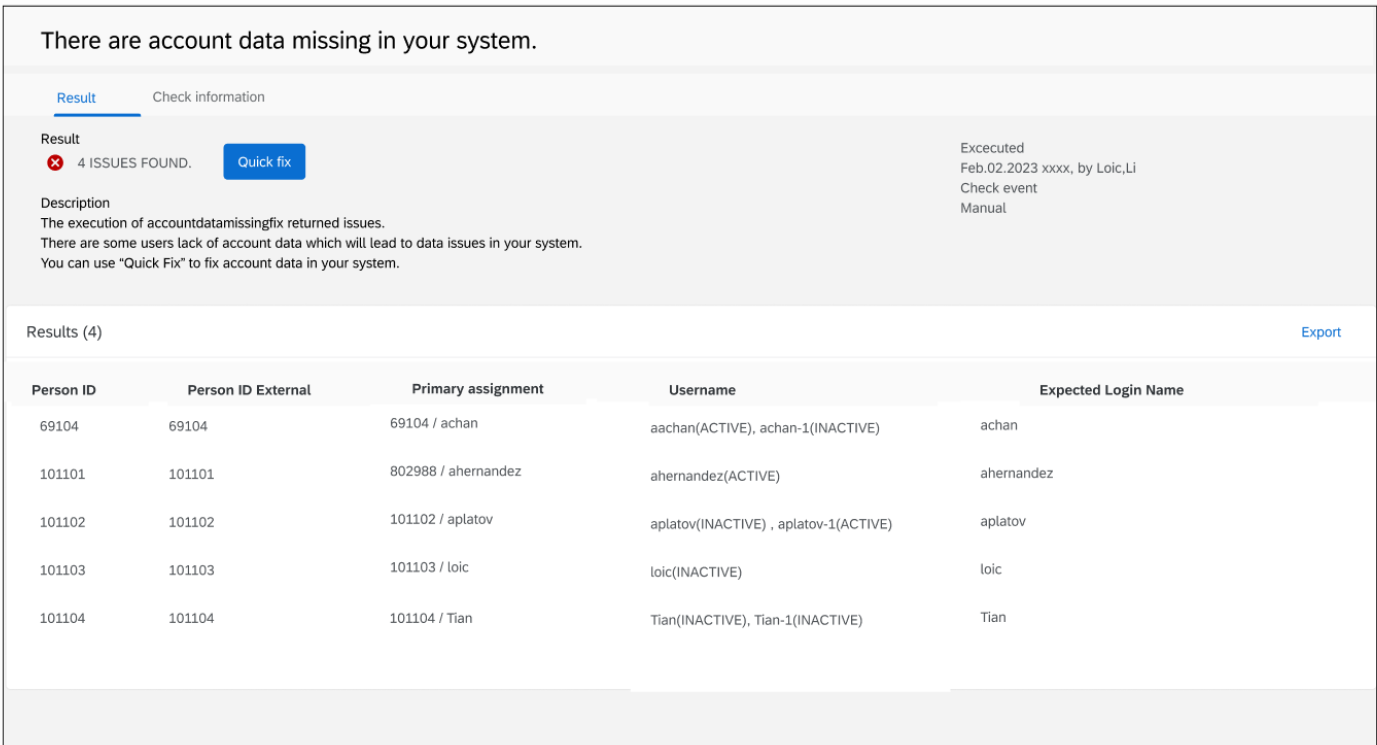Click username 'Tian(INACTIVE), Tian-1(INACTIVE)'

click(x=756, y=620)
